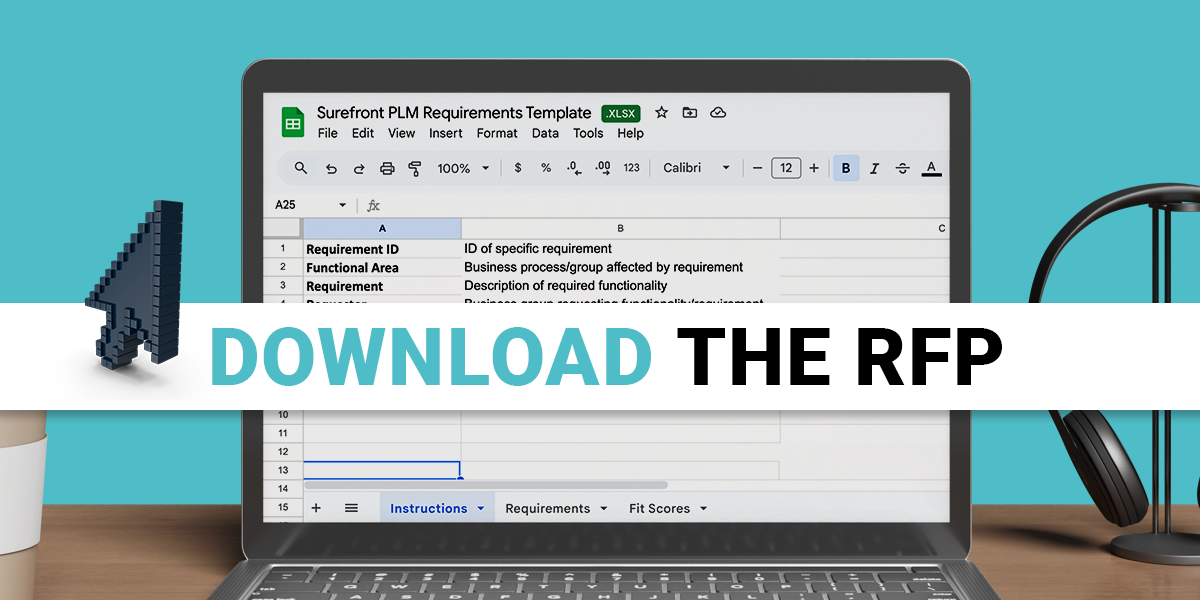Image resolution: width=1200 pixels, height=600 pixels.
Task: Print the spreadsheet
Action: click(387, 168)
